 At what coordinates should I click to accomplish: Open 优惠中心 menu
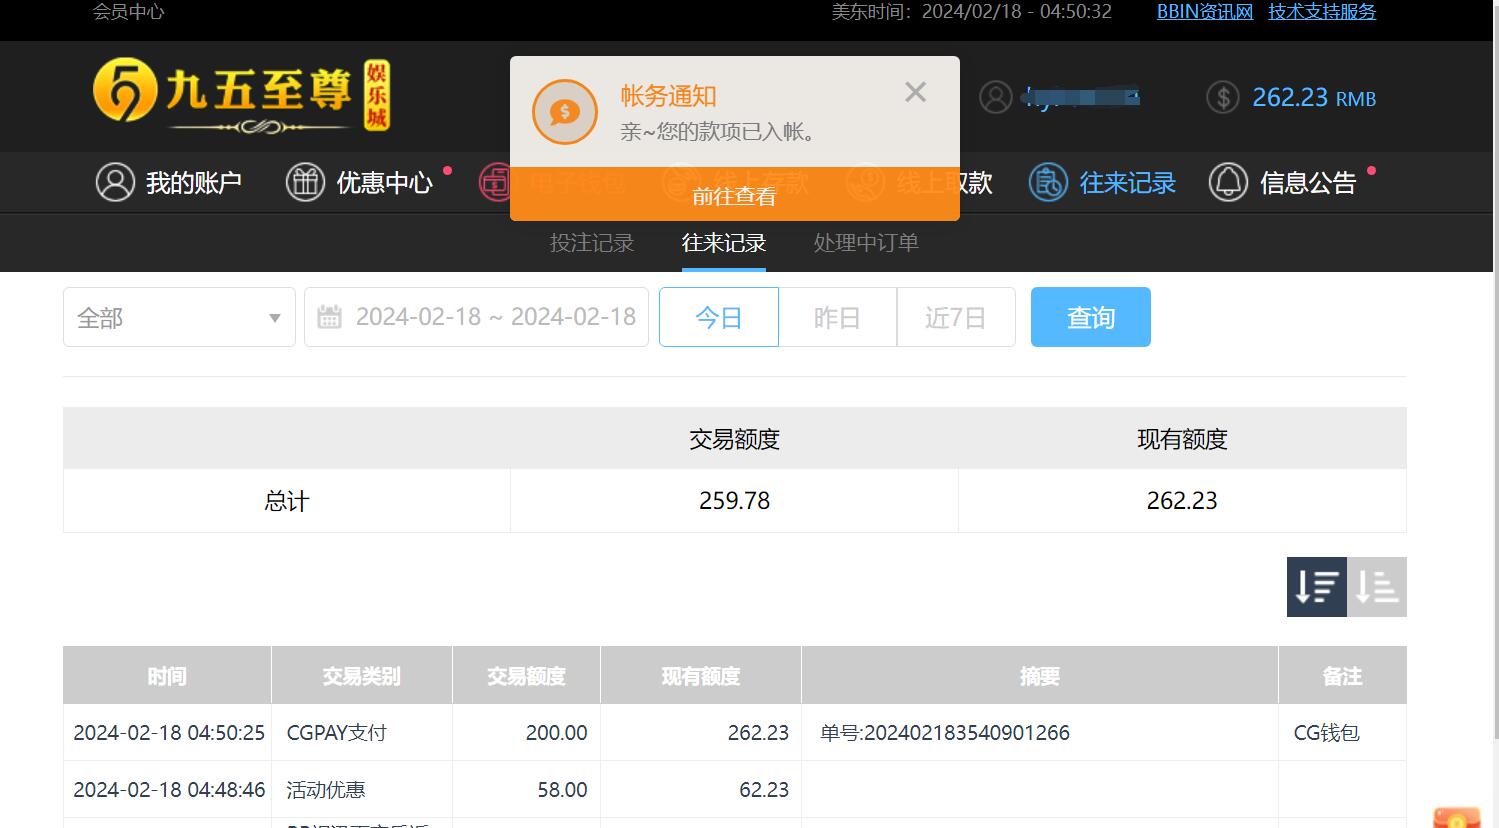coord(385,183)
